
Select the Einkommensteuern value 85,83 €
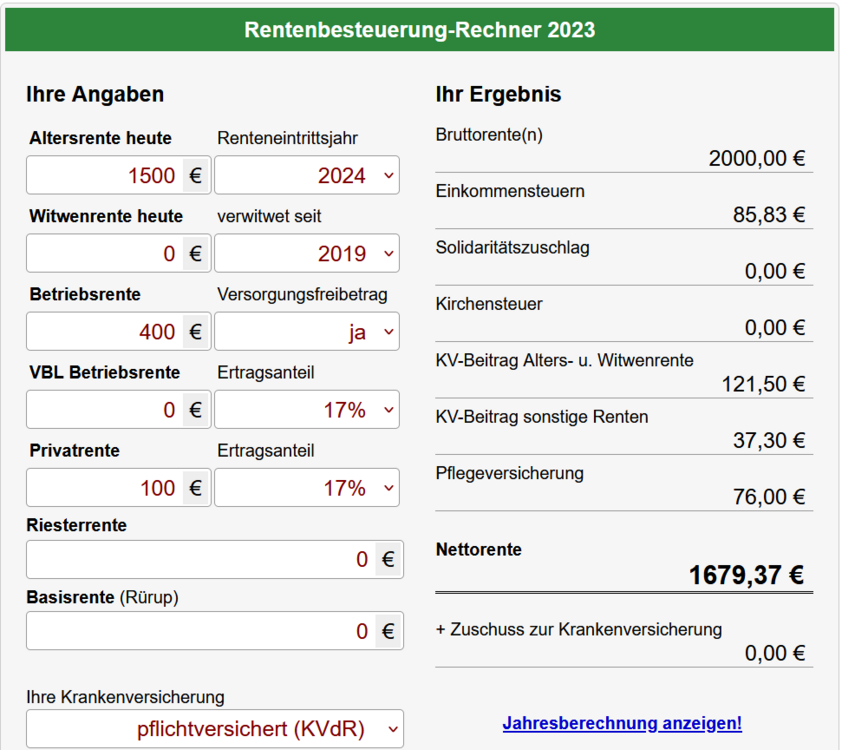pyautogui.click(x=769, y=215)
